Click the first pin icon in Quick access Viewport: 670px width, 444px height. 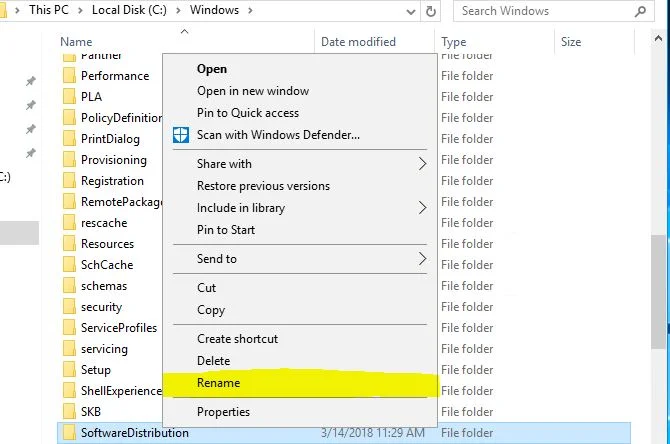31,81
